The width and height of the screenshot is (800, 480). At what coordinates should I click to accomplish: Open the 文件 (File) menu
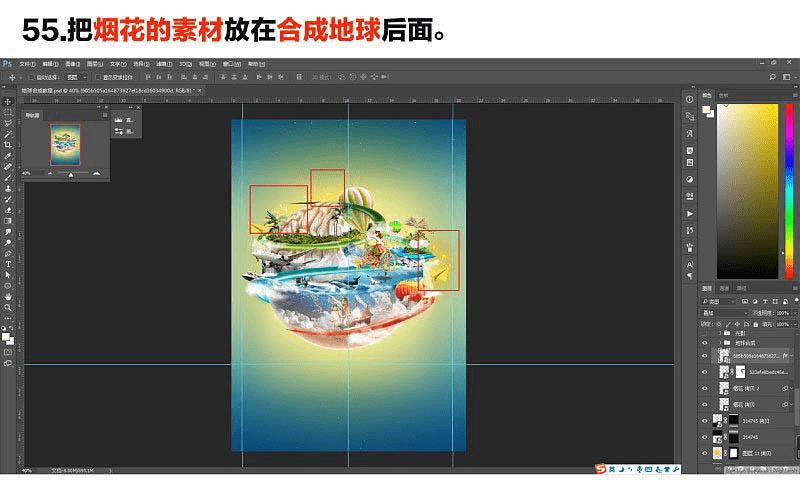(x=27, y=64)
